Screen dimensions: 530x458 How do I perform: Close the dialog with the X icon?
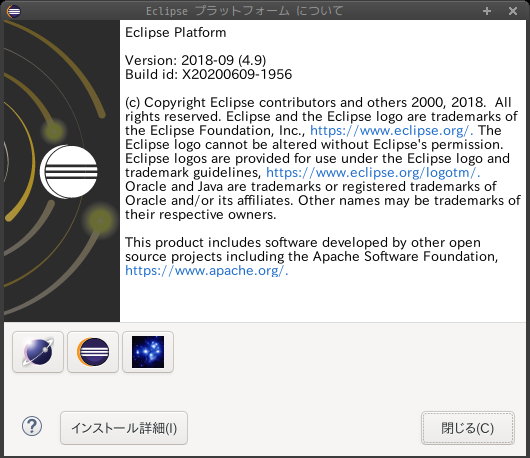[x=513, y=11]
